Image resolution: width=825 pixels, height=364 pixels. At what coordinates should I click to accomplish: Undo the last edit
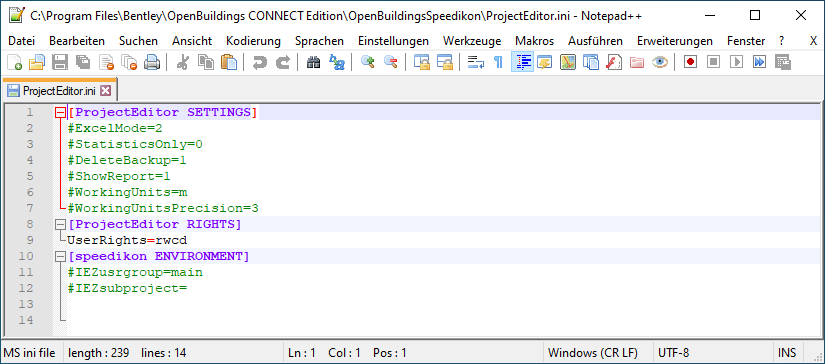click(259, 63)
